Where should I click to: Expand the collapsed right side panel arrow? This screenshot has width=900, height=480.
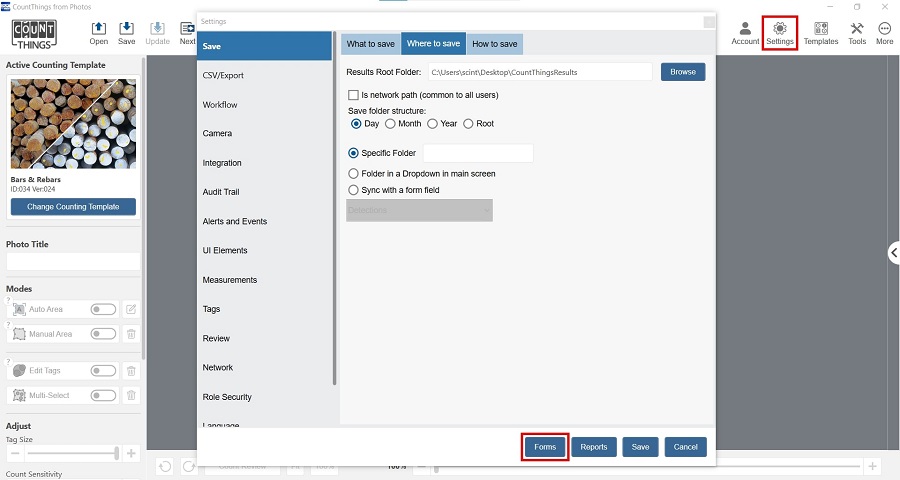pos(893,253)
